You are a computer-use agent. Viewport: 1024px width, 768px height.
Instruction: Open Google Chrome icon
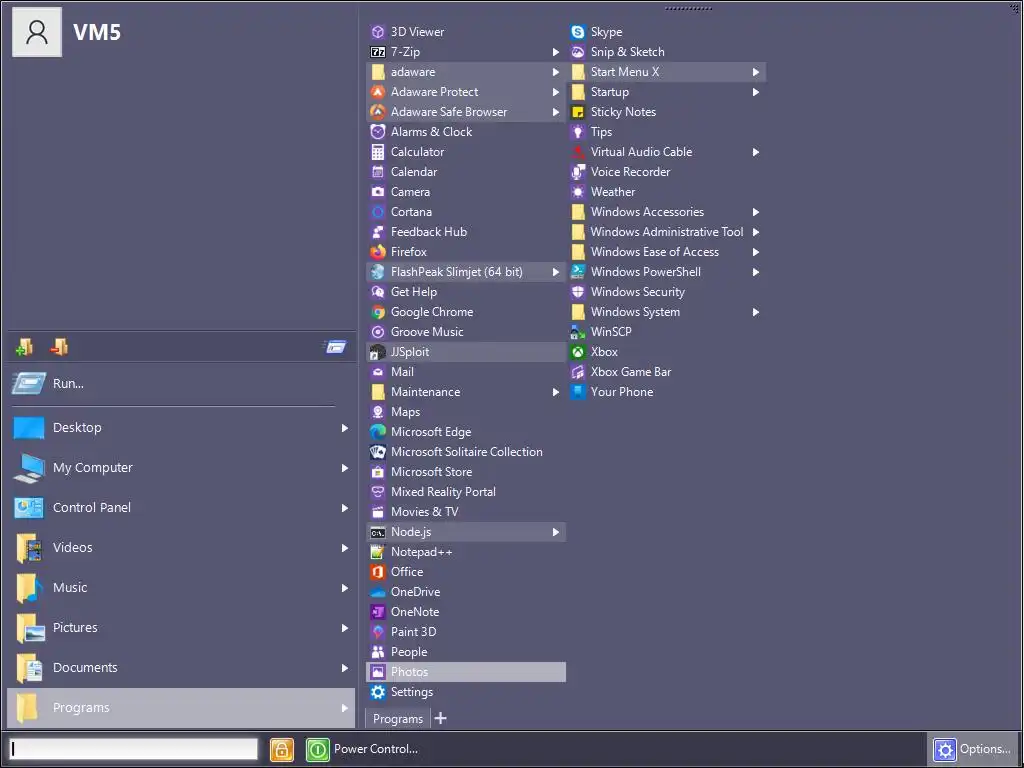click(x=377, y=312)
